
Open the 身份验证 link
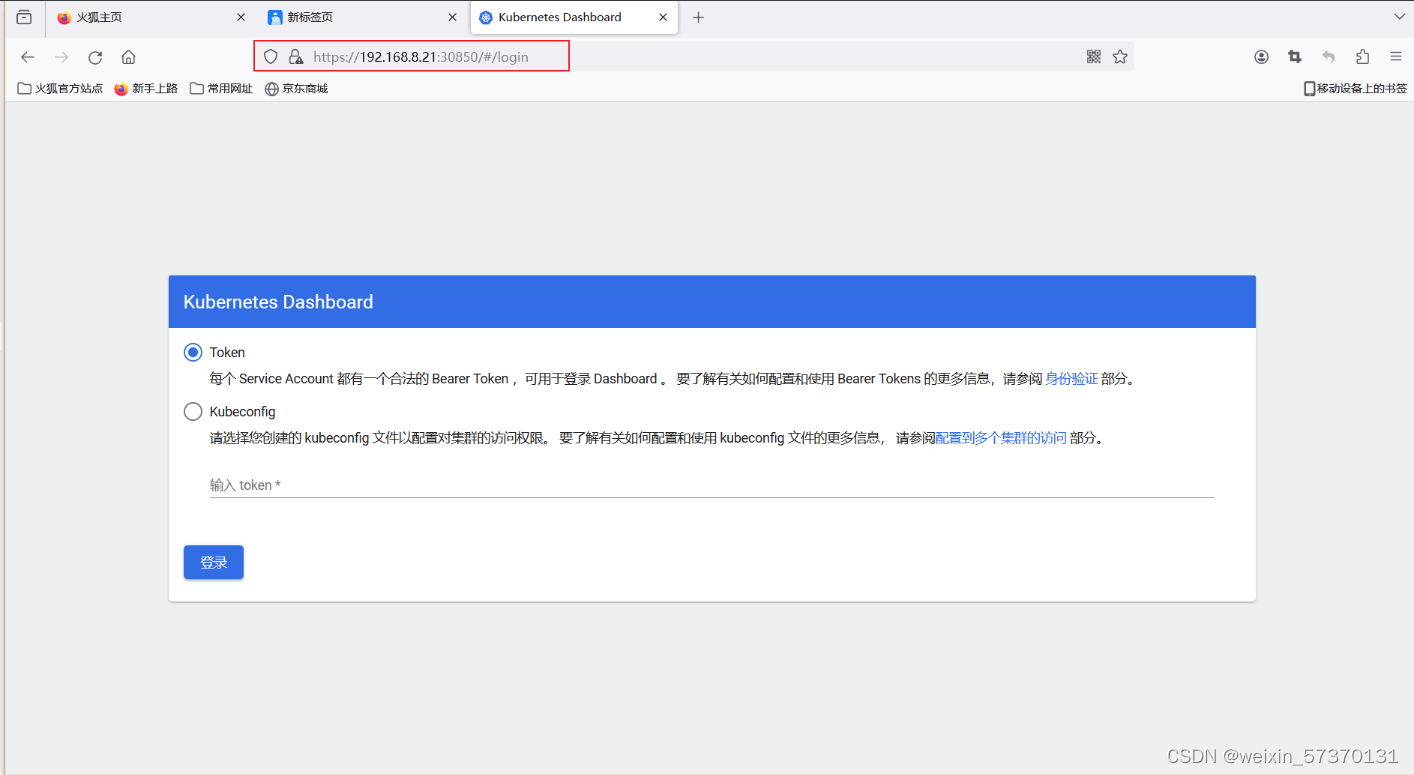[x=1071, y=379]
